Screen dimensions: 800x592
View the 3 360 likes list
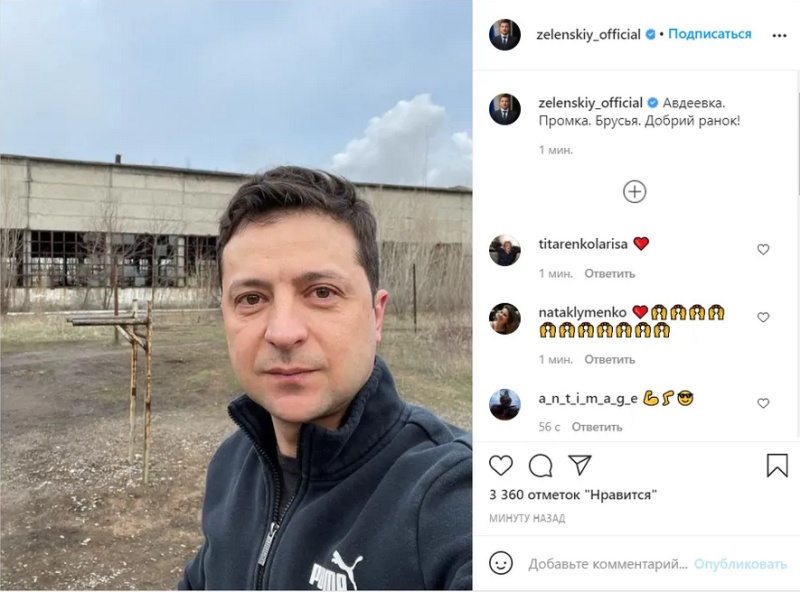pos(573,495)
